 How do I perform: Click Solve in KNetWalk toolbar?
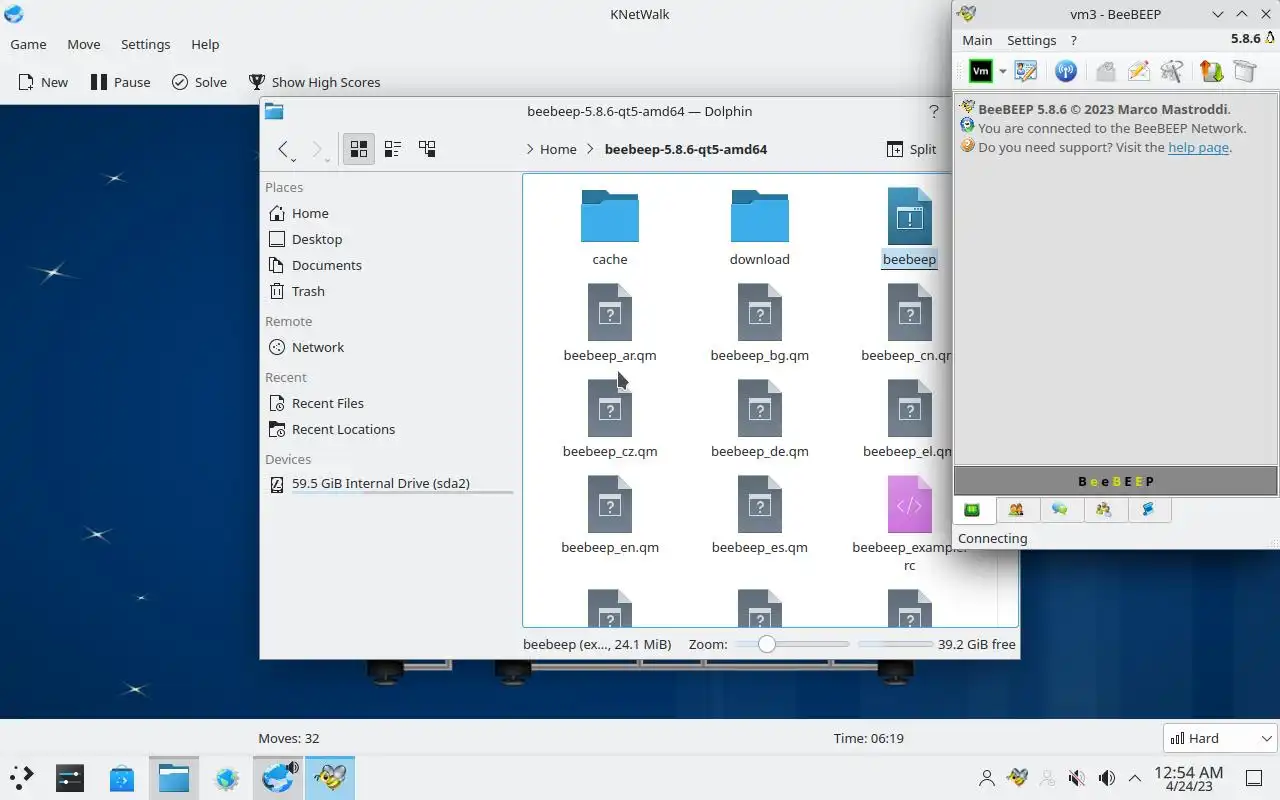(199, 82)
